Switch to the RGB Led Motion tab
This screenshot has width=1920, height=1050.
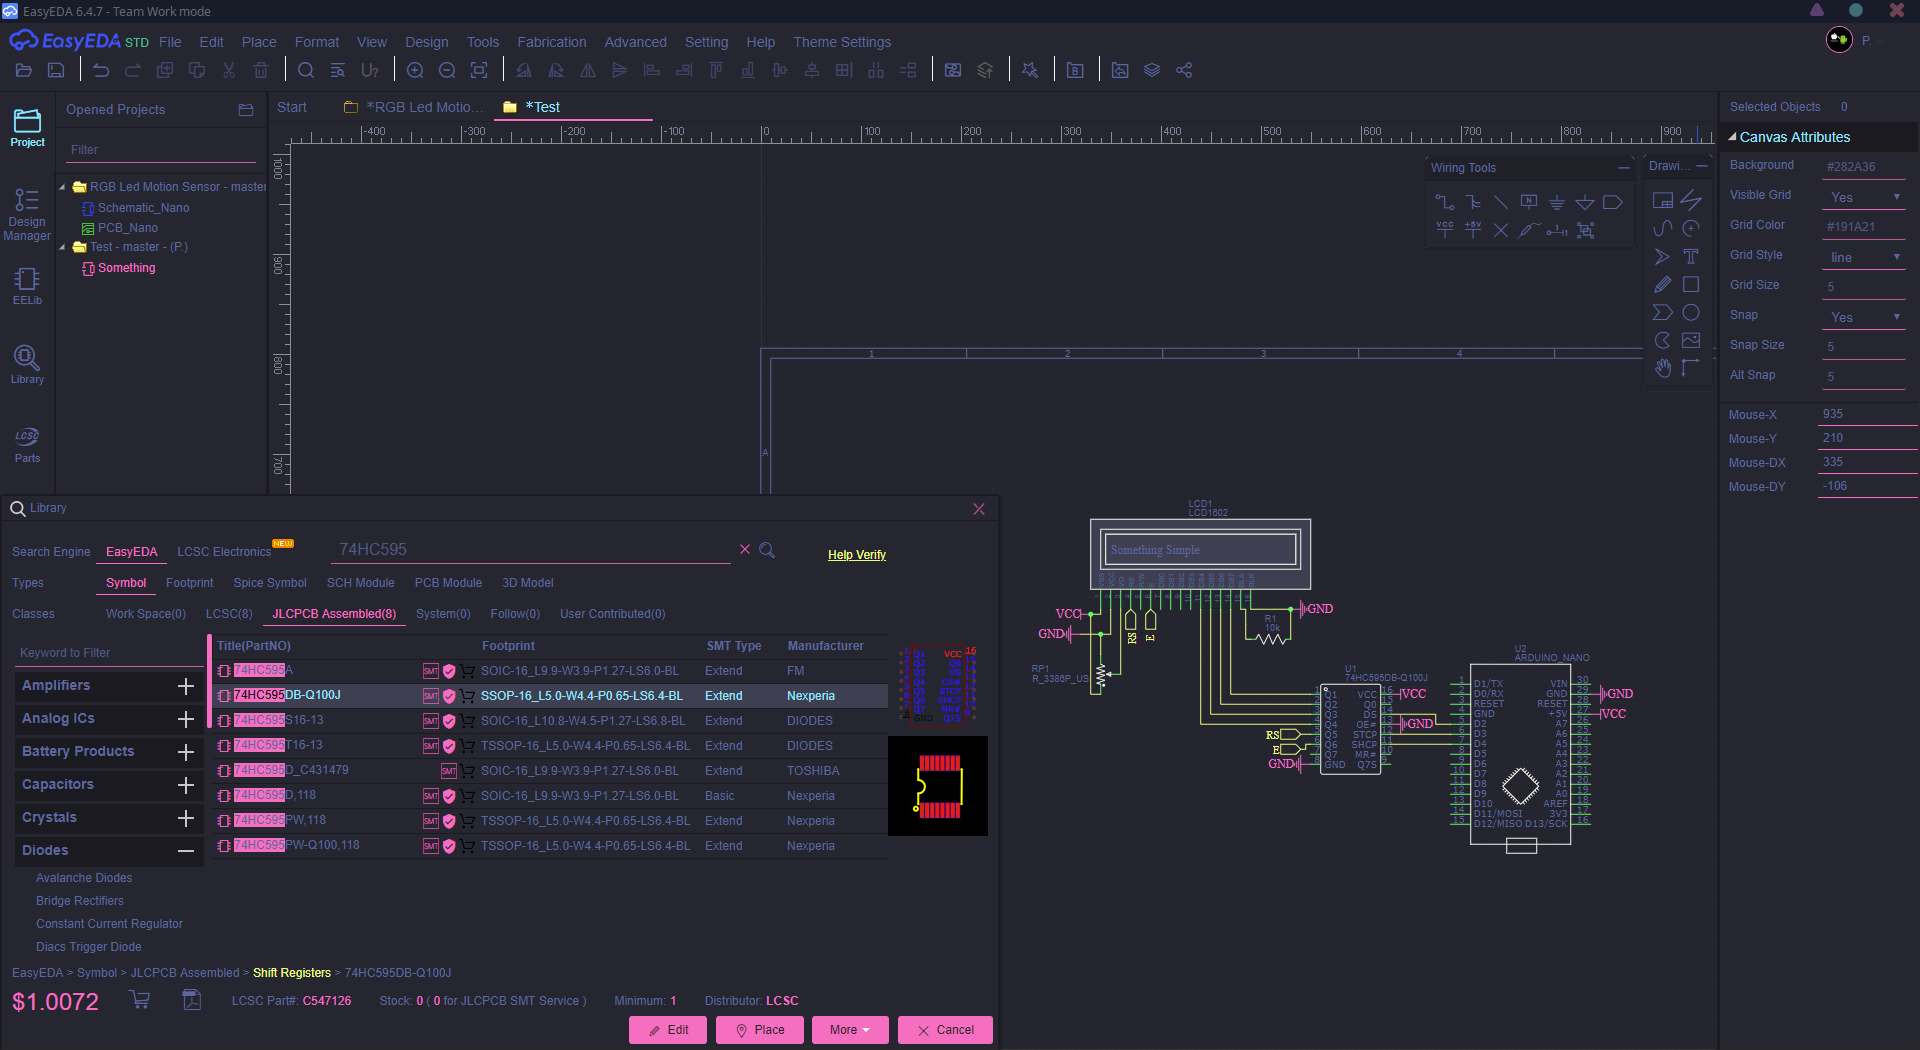414,107
